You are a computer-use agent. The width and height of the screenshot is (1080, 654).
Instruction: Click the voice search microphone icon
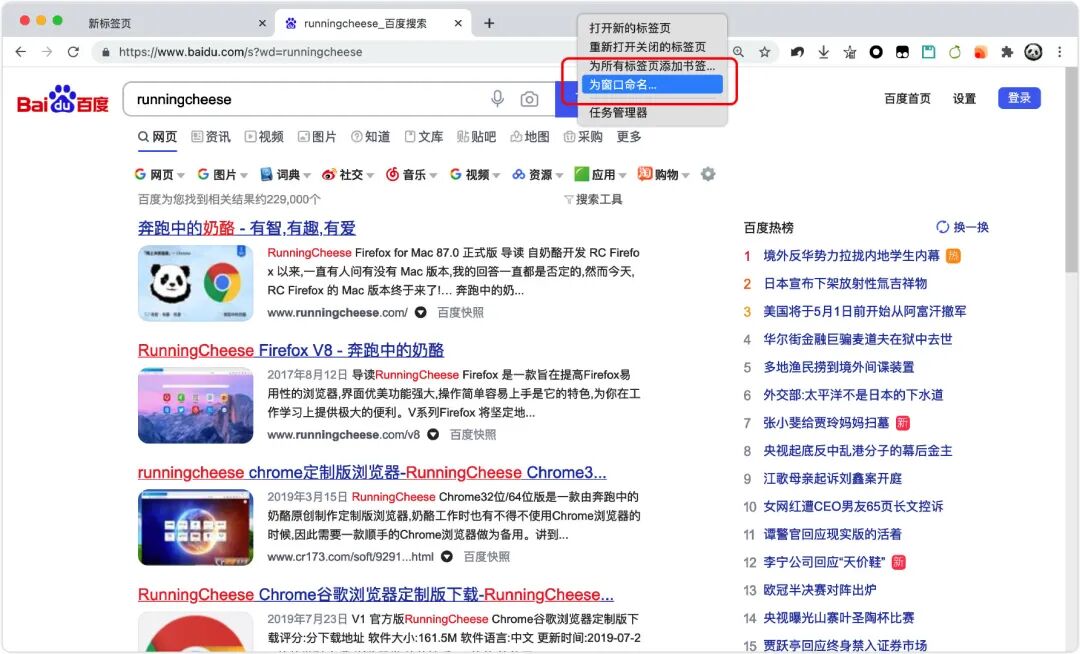point(497,99)
